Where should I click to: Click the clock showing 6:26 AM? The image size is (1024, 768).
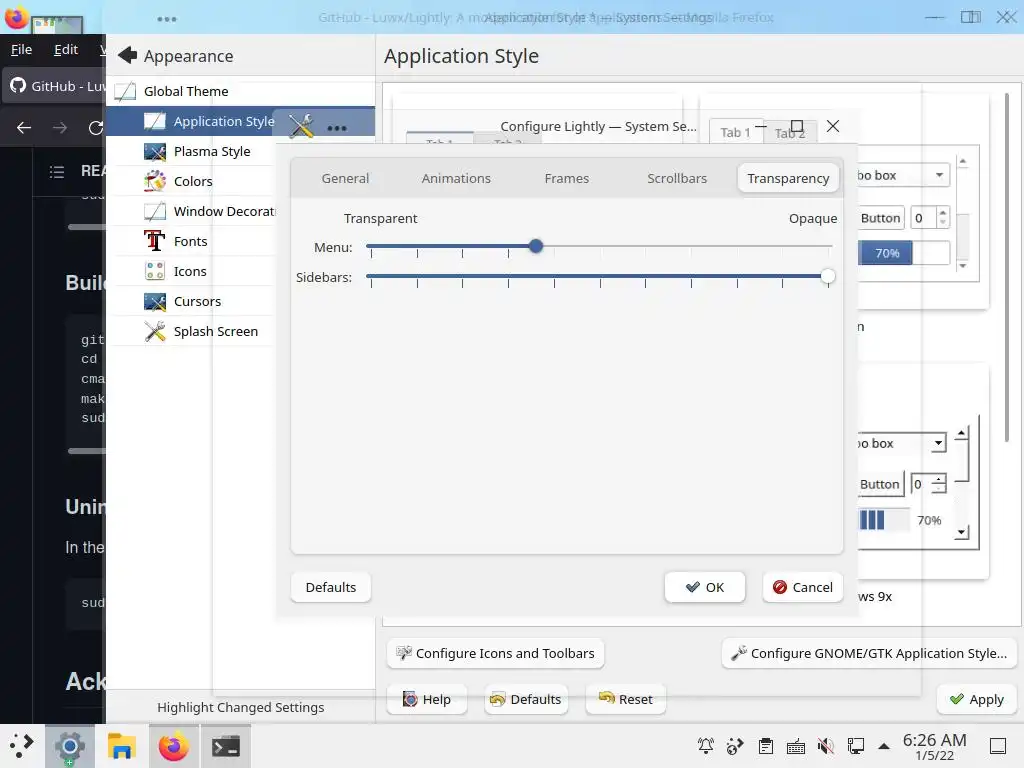pyautogui.click(x=934, y=746)
